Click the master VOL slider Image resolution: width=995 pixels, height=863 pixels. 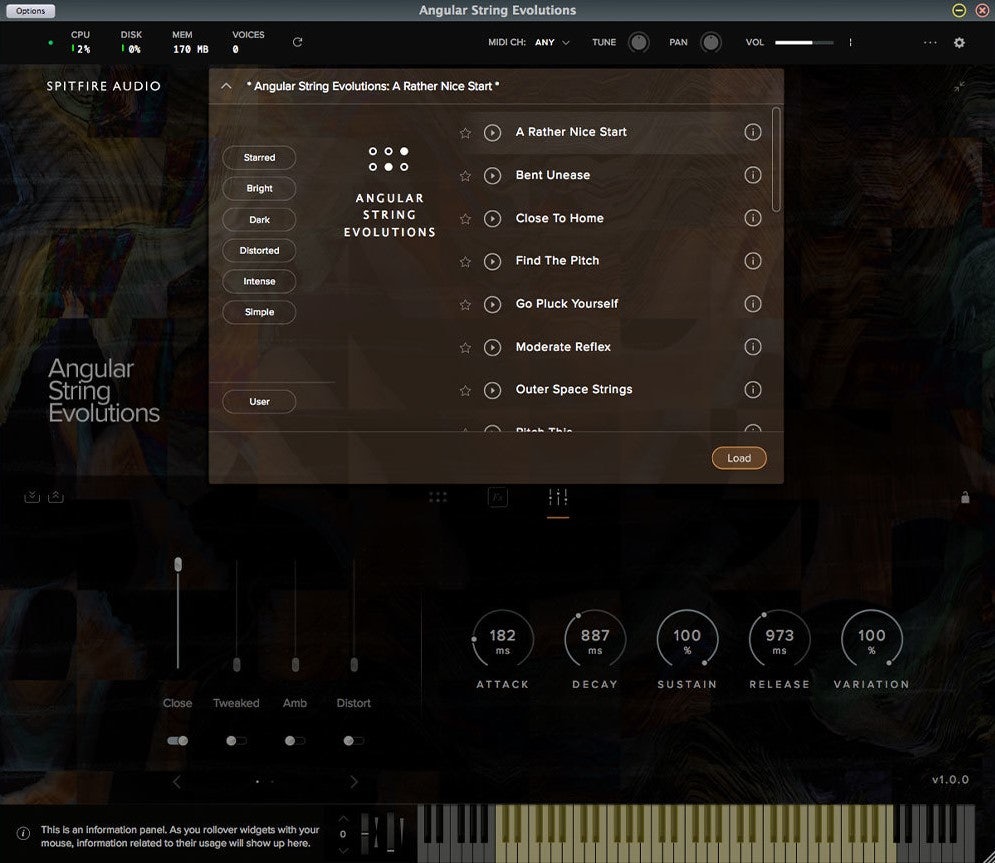804,43
